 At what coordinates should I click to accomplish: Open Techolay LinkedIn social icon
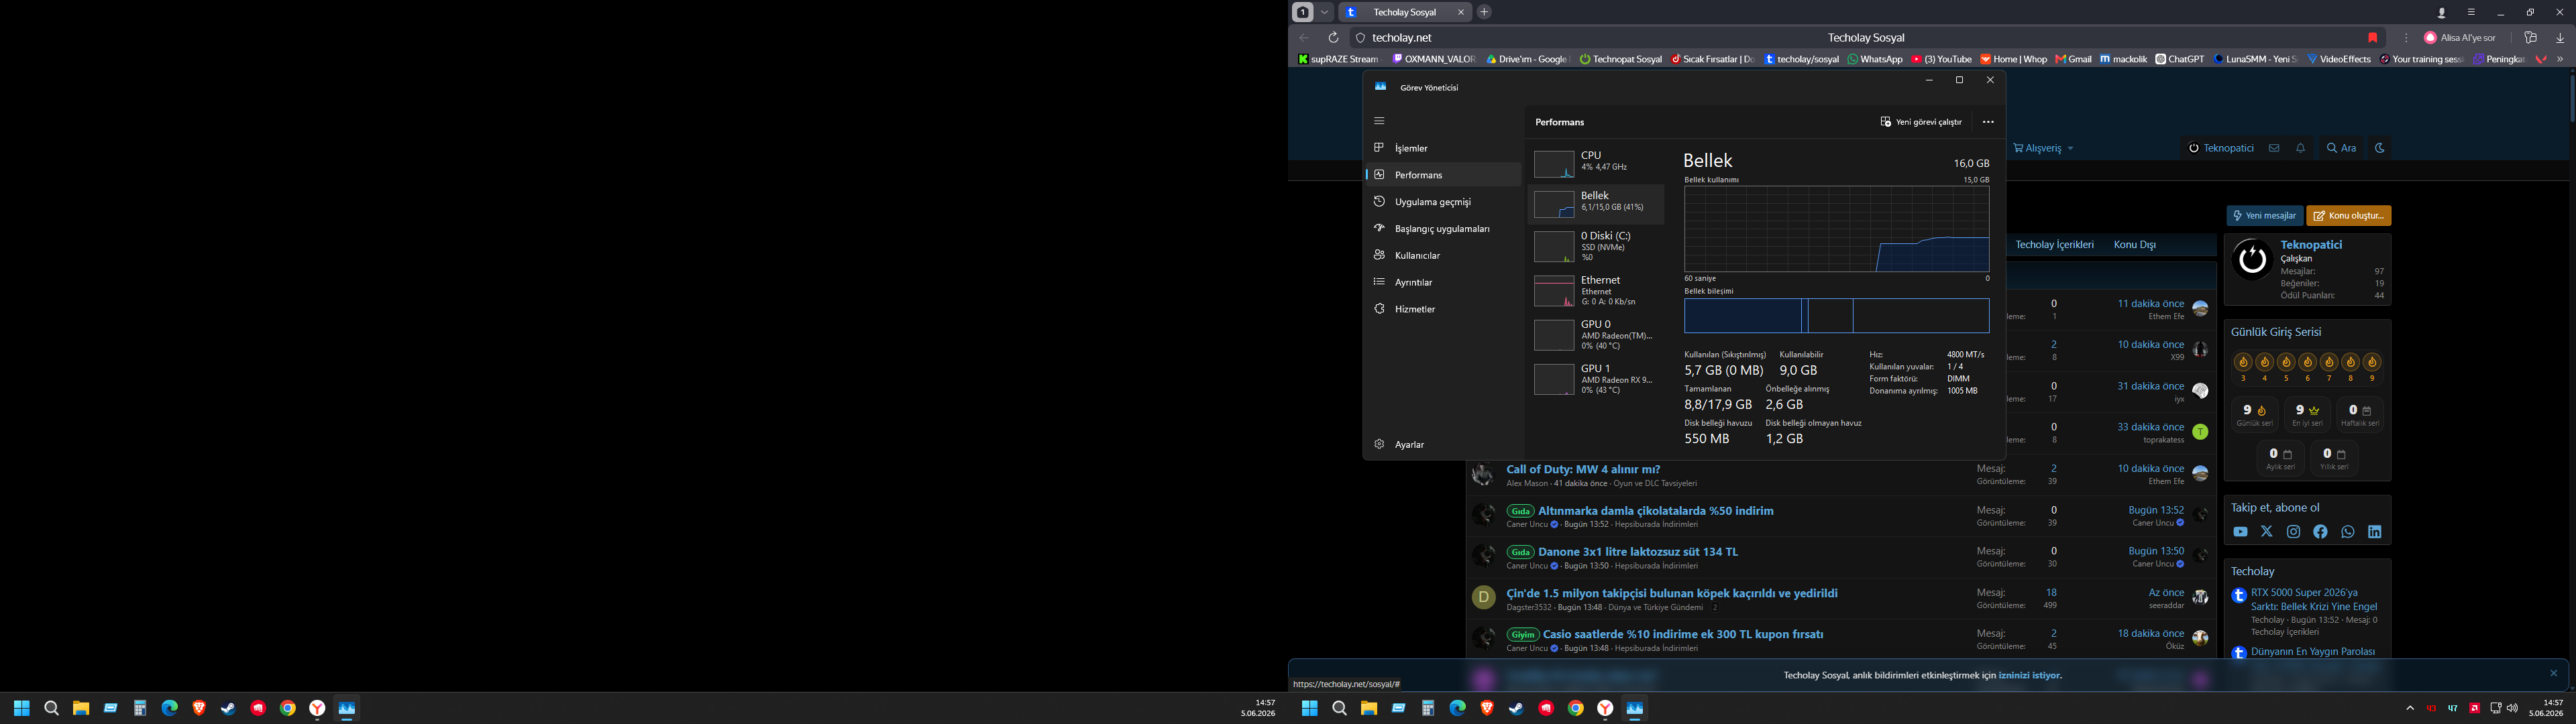coord(2375,532)
